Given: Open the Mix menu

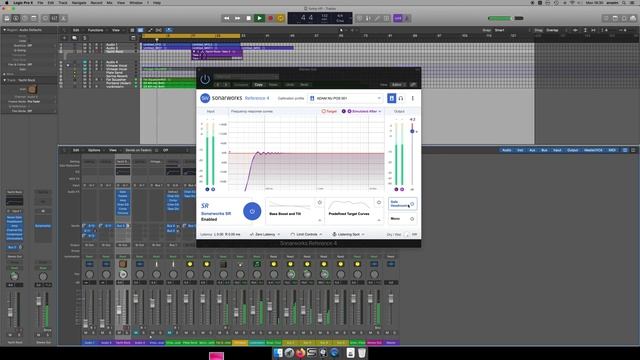Looking at the screenshot, I should pyautogui.click(x=109, y=2).
